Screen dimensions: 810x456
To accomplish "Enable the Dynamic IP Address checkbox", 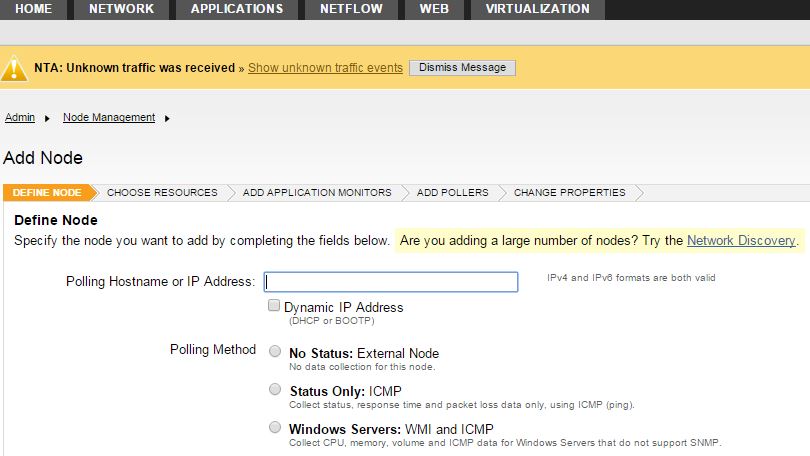I will tap(274, 305).
